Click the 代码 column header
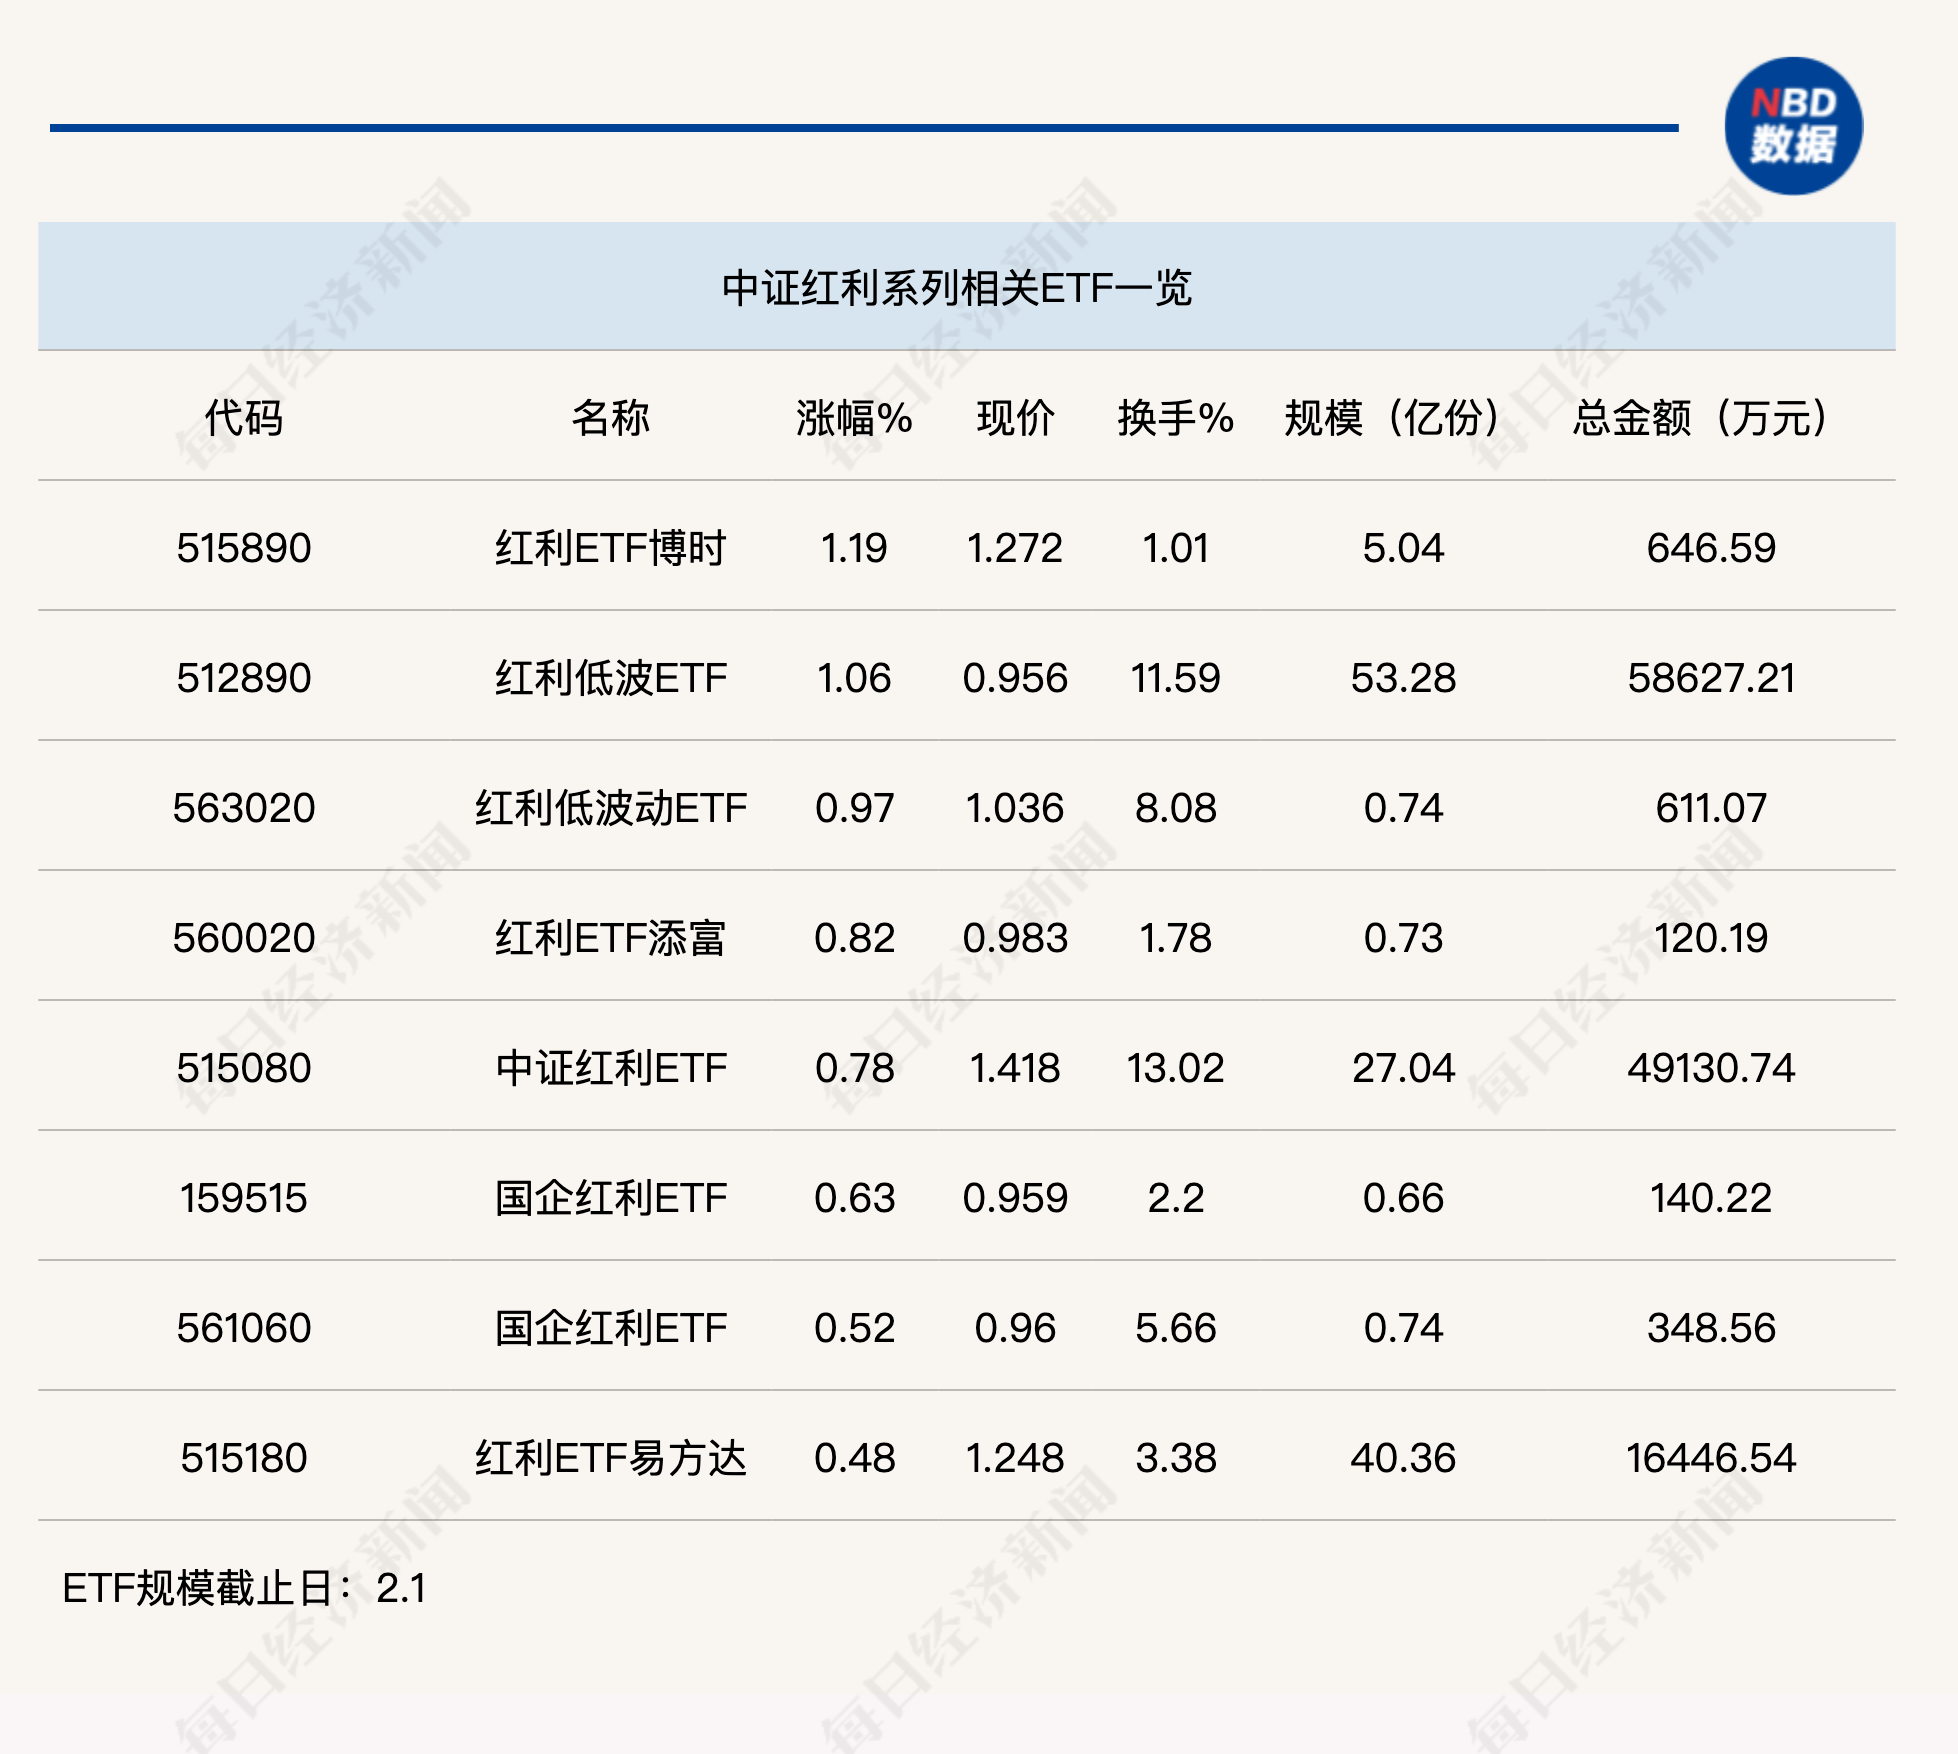 click(x=244, y=418)
